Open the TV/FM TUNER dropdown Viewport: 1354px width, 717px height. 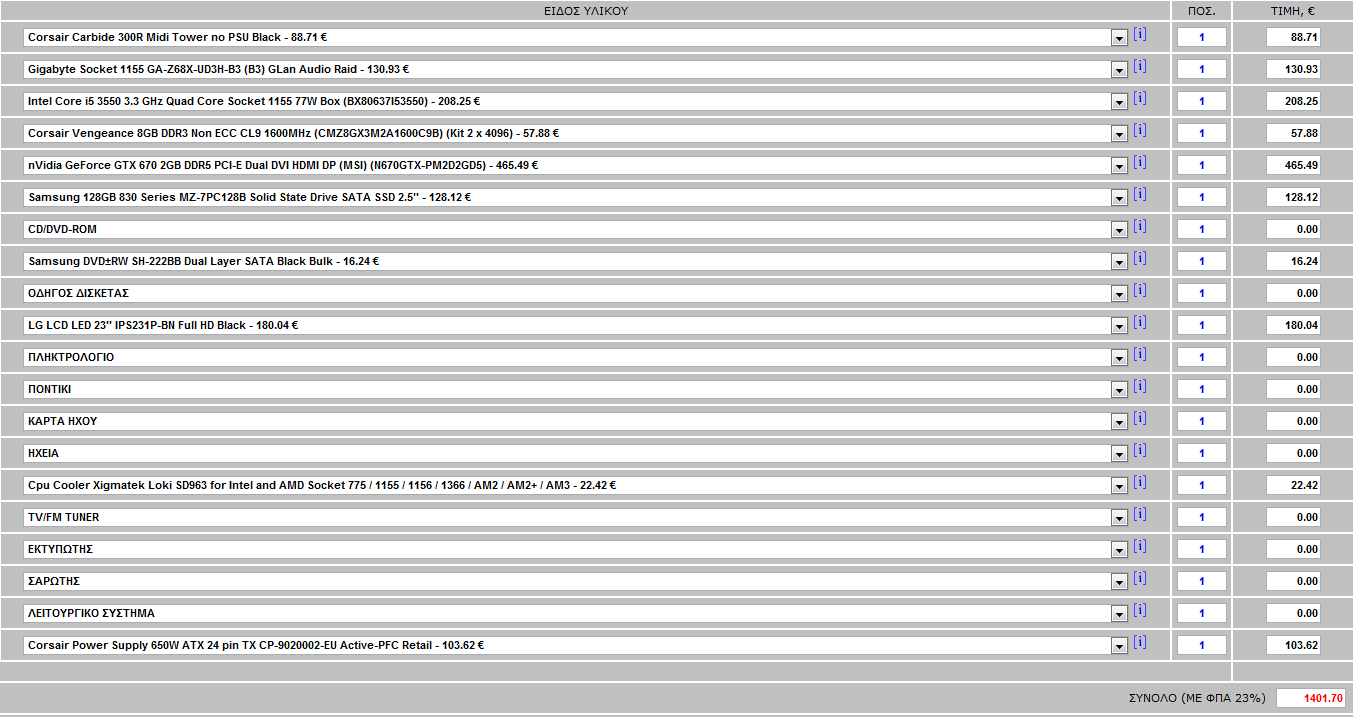click(1119, 518)
